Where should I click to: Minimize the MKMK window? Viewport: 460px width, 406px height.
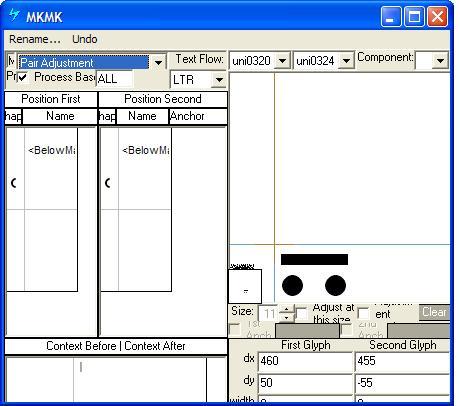[x=391, y=16]
